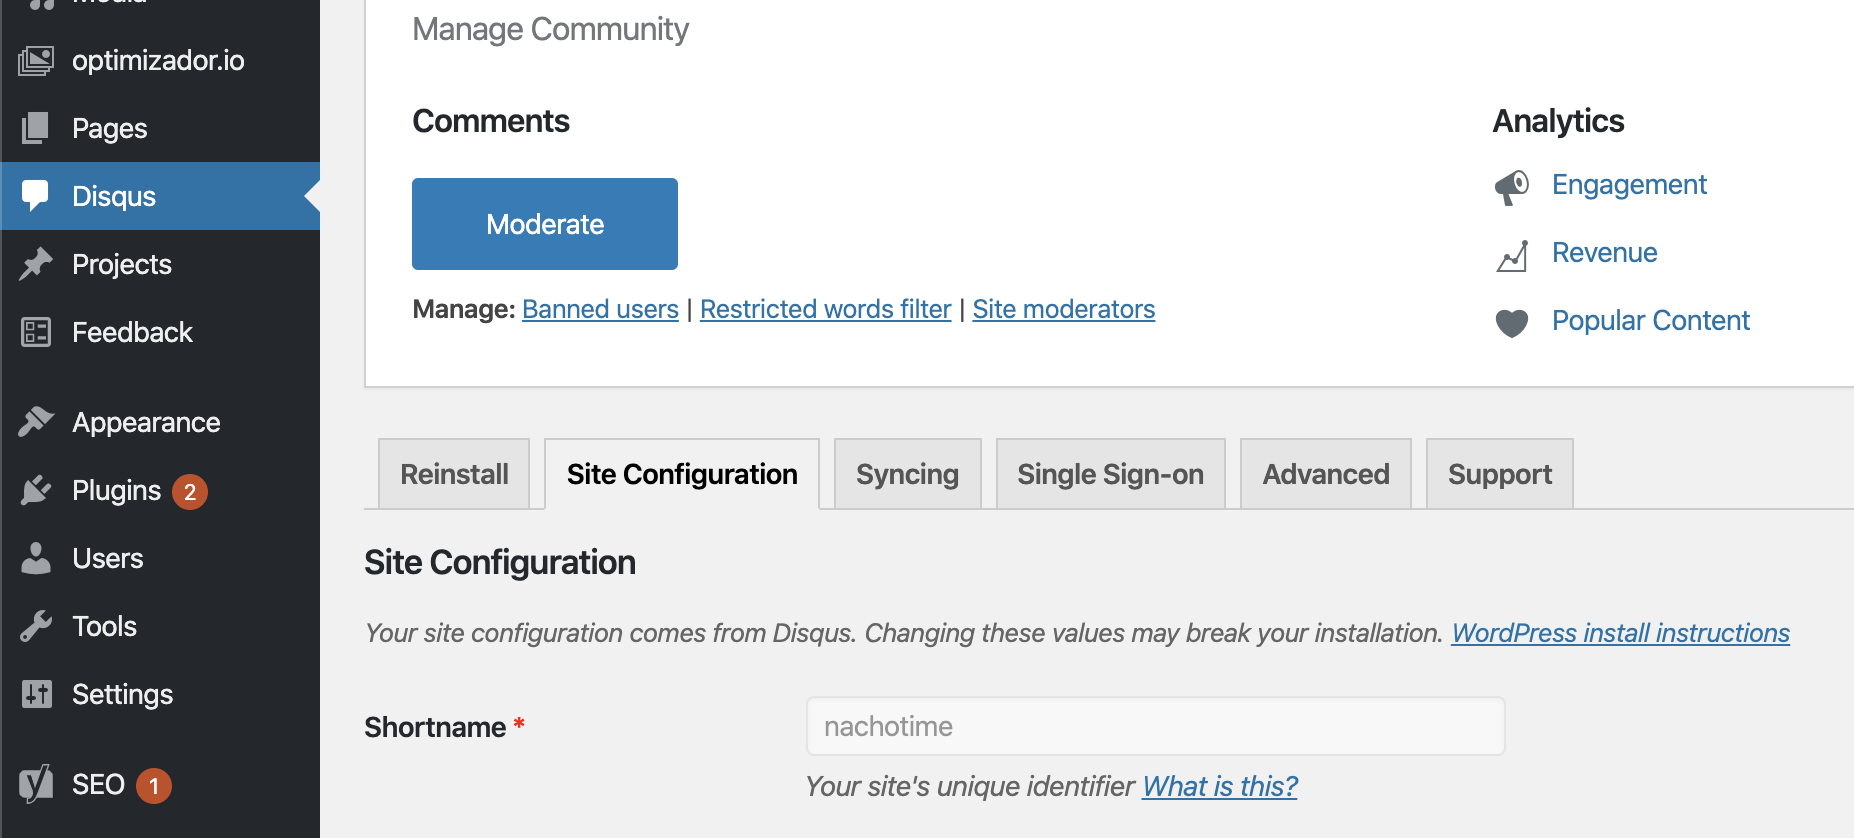Click the Appearance paintbrush icon
This screenshot has width=1854, height=838.
coord(36,422)
